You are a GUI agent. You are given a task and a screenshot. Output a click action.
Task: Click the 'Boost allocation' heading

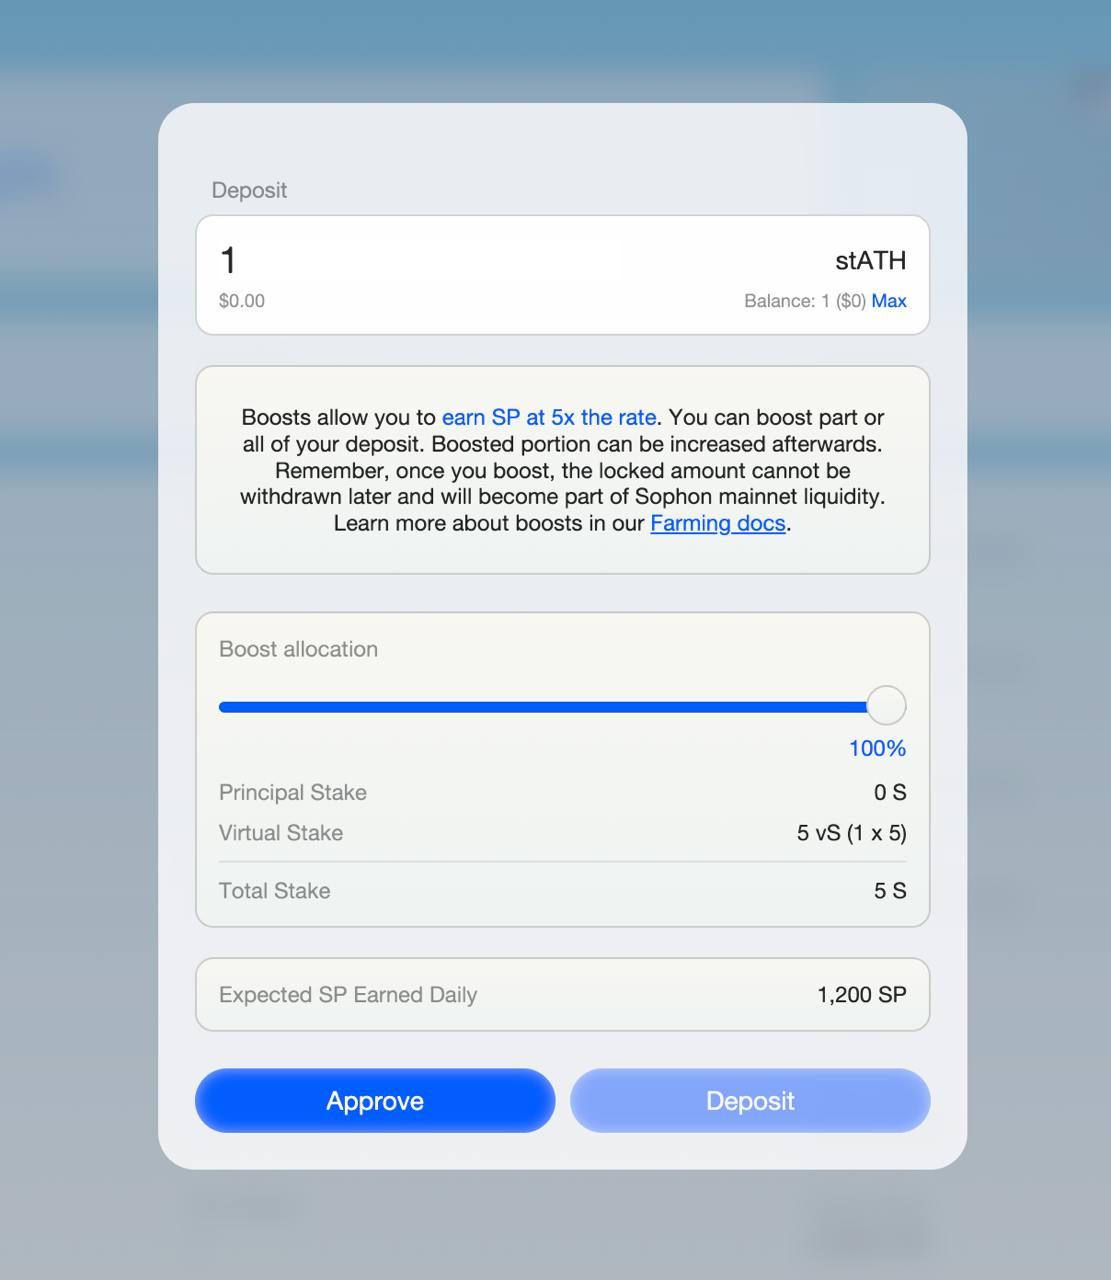coord(298,649)
